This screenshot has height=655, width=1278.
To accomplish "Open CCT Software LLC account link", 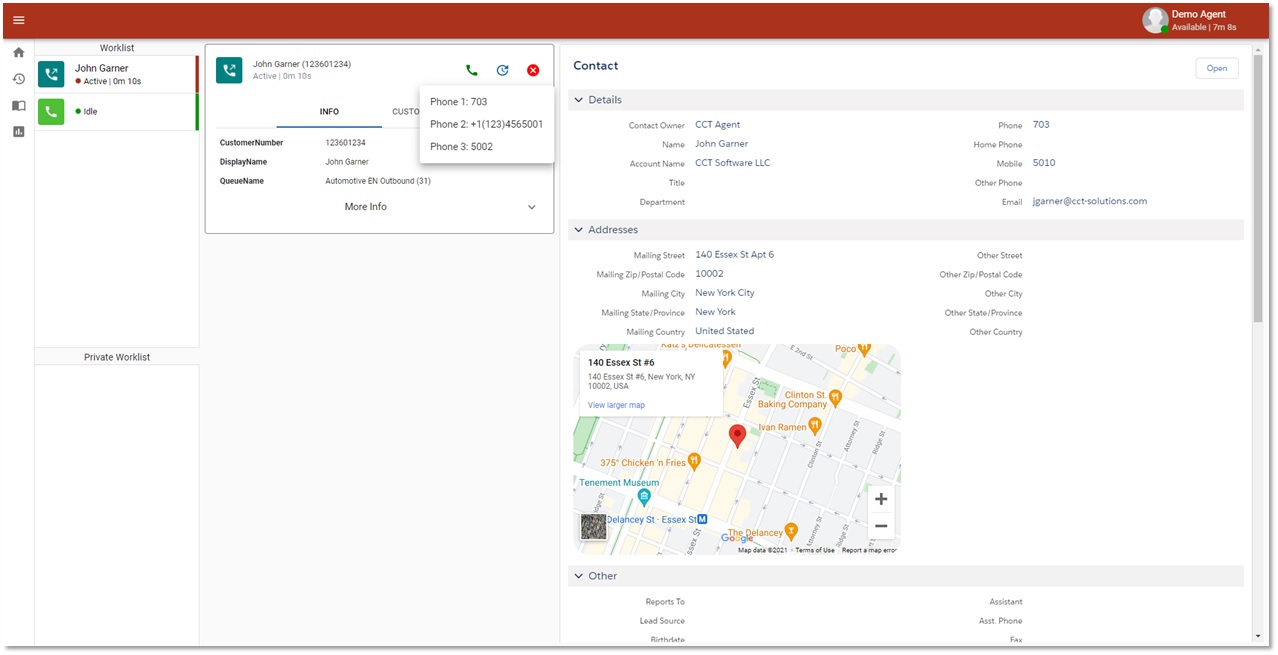I will point(733,163).
